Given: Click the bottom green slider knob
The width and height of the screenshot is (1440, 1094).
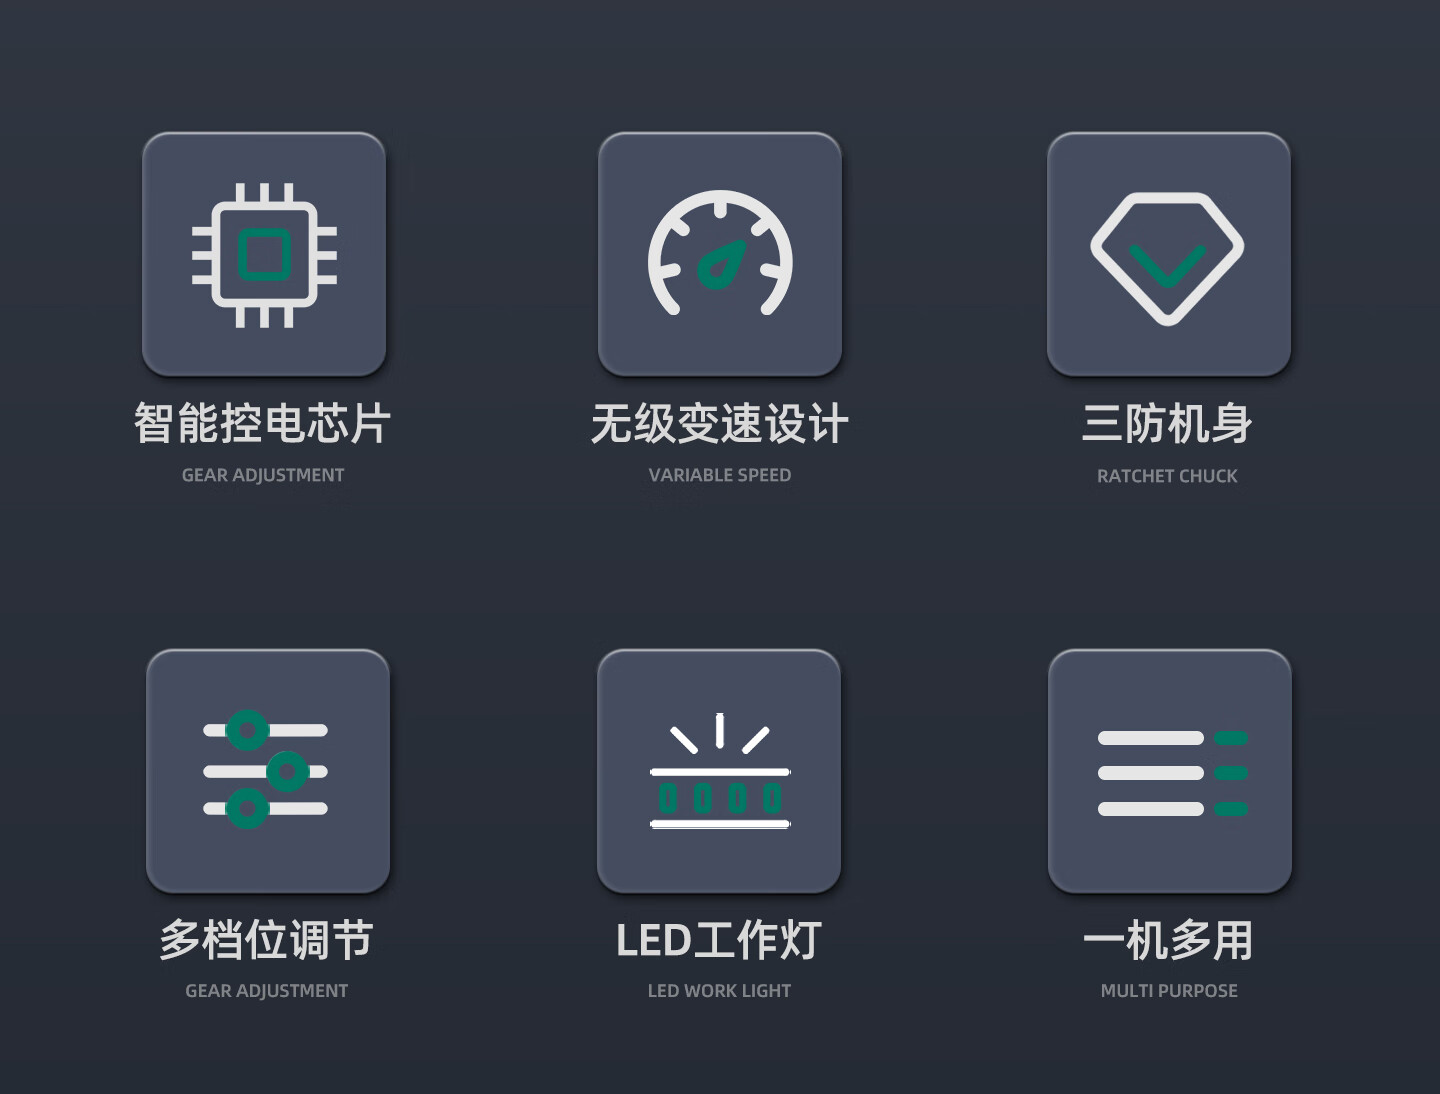Looking at the screenshot, I should [x=247, y=808].
